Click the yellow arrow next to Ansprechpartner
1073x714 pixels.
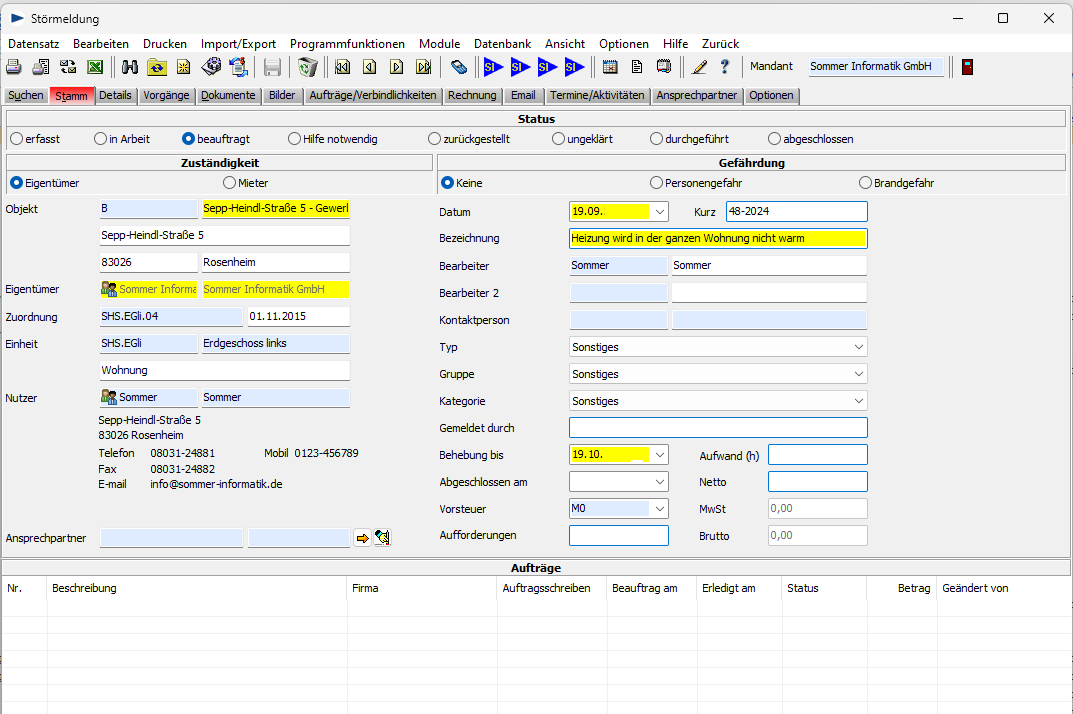tap(362, 538)
